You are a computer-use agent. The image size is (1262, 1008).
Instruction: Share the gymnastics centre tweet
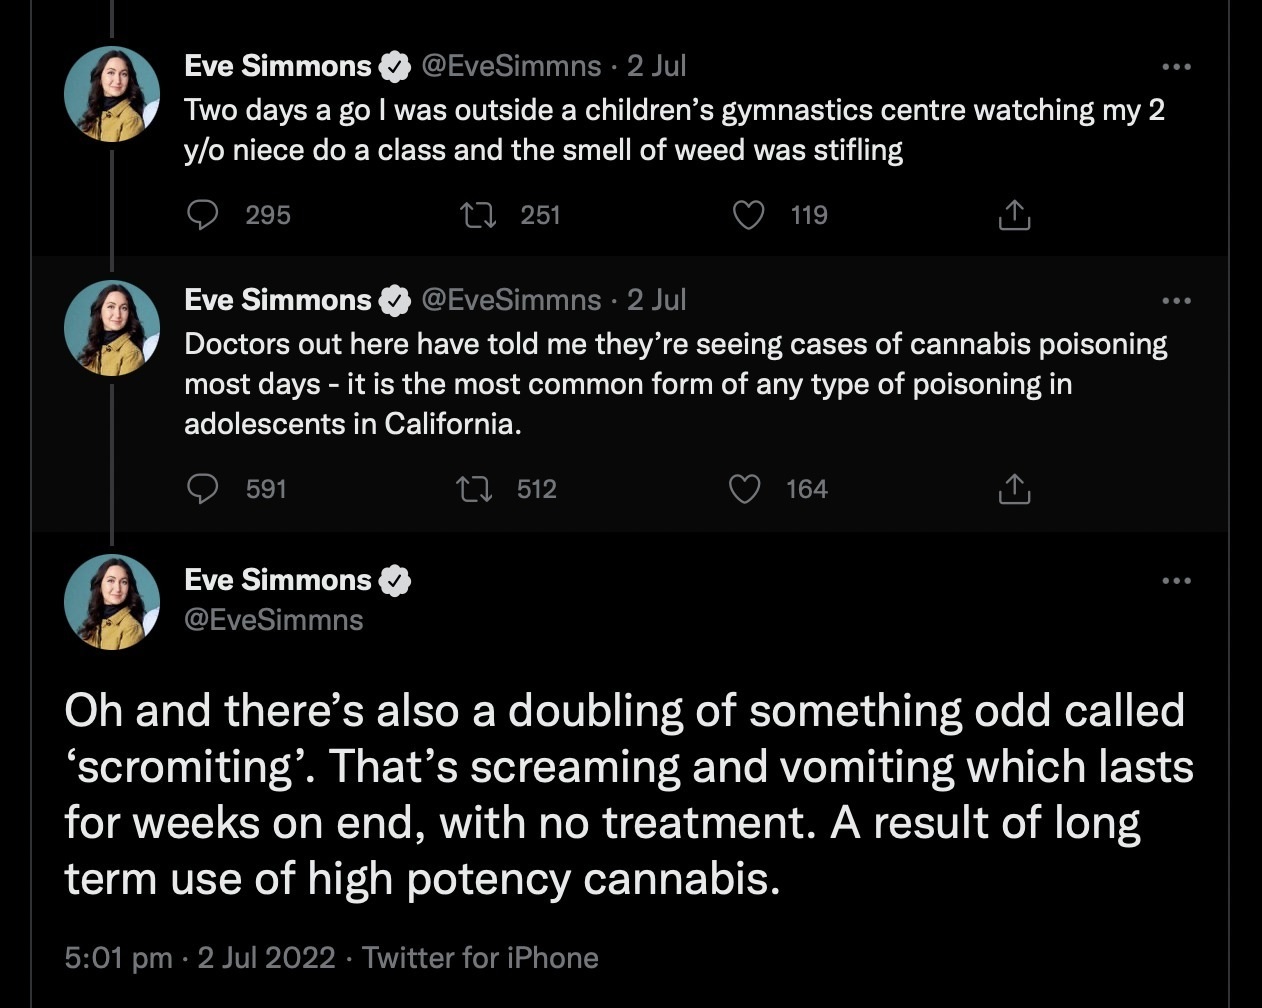[1014, 215]
